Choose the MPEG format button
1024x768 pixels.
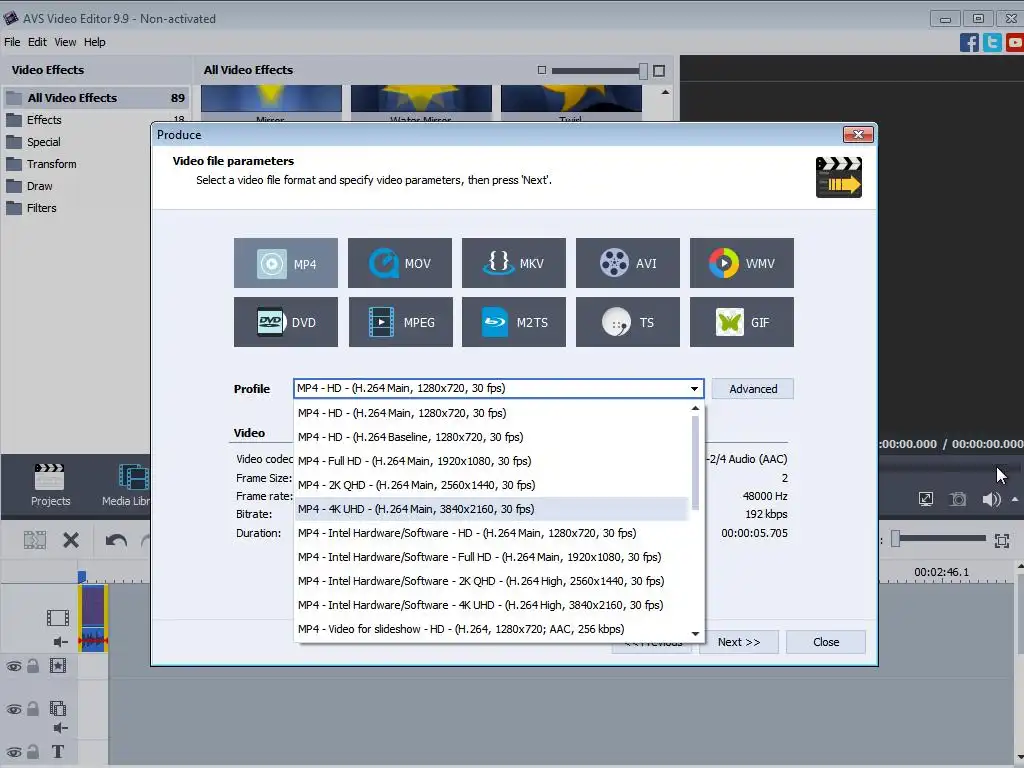400,322
